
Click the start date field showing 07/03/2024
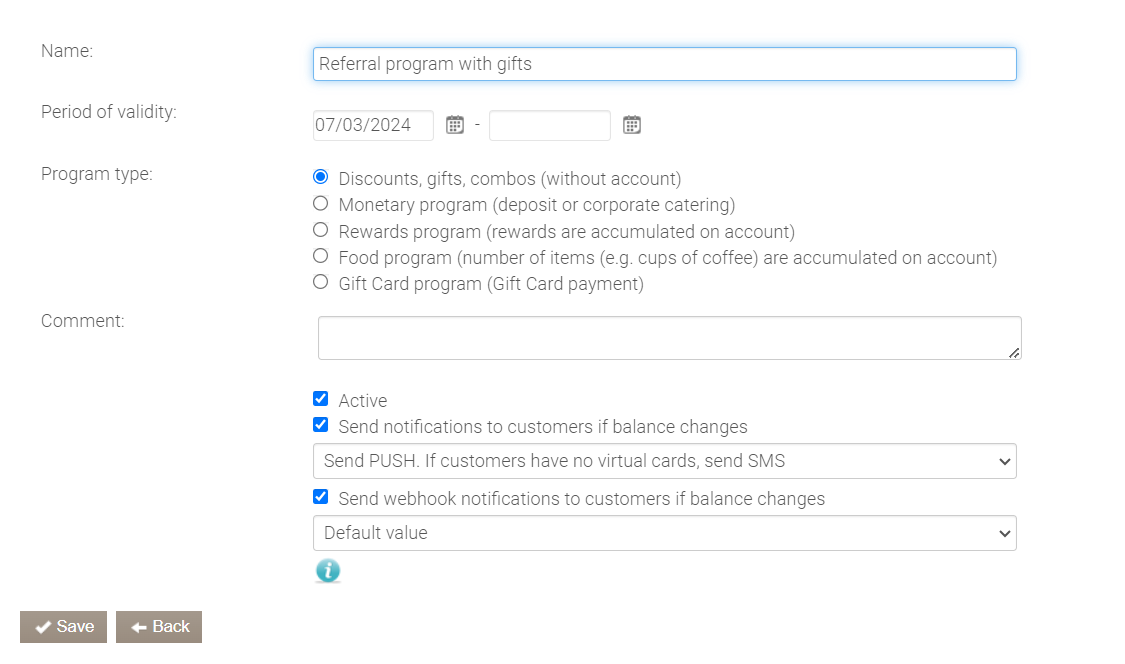pyautogui.click(x=373, y=125)
